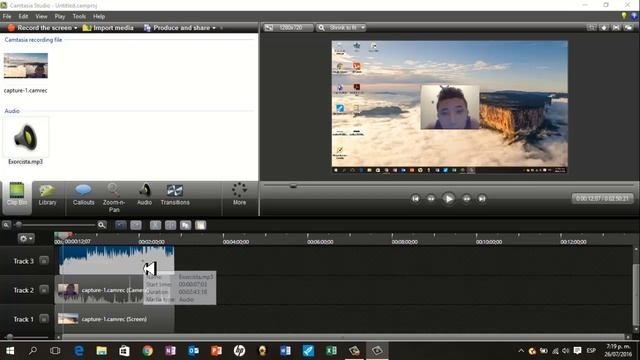Open the View menu

point(41,16)
